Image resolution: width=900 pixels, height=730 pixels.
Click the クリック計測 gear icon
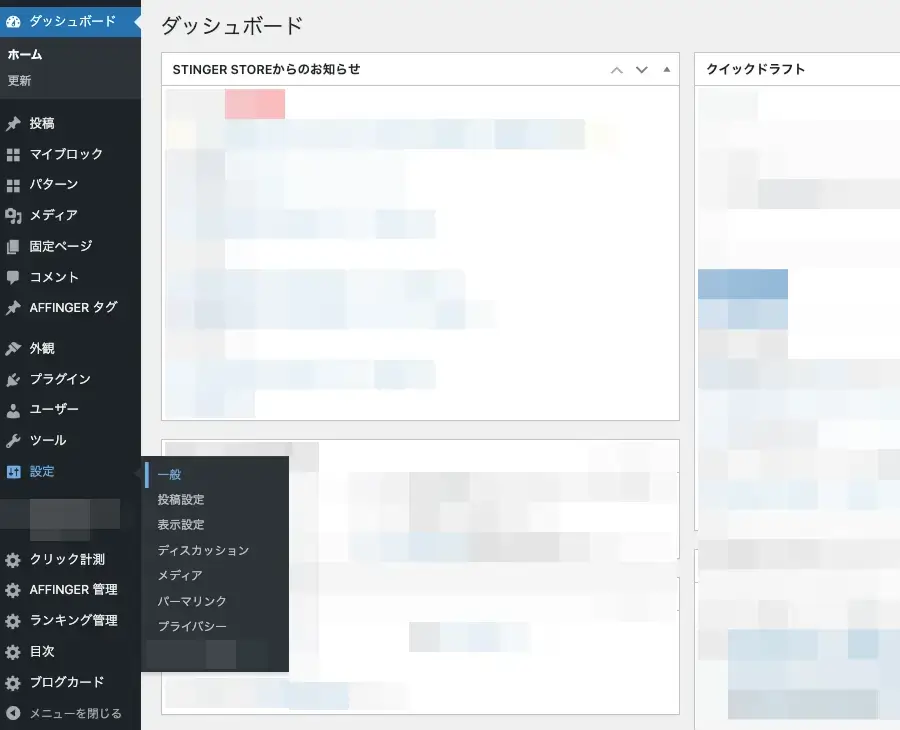(x=14, y=559)
